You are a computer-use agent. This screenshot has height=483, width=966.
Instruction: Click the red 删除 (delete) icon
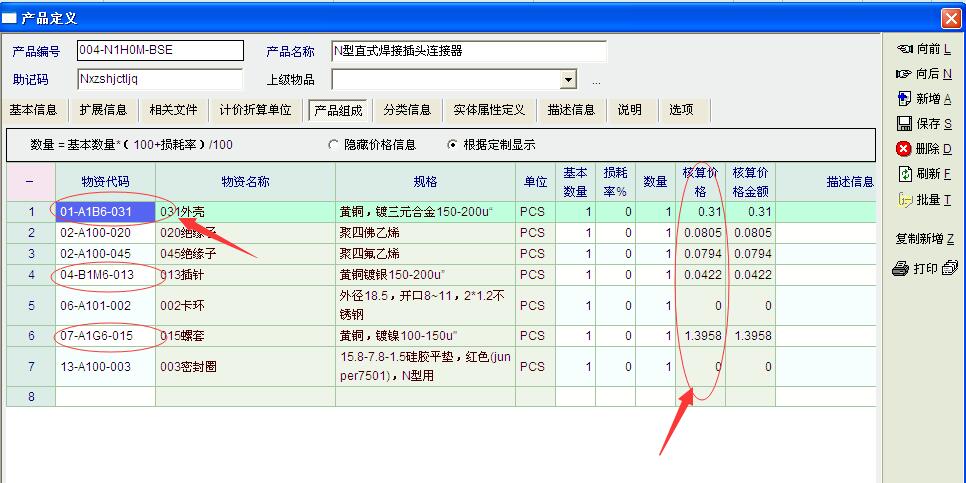pos(904,148)
